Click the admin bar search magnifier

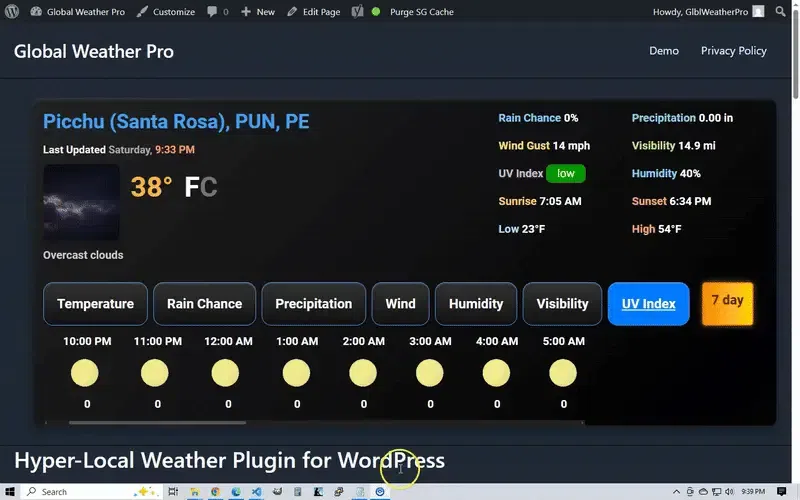click(780, 11)
